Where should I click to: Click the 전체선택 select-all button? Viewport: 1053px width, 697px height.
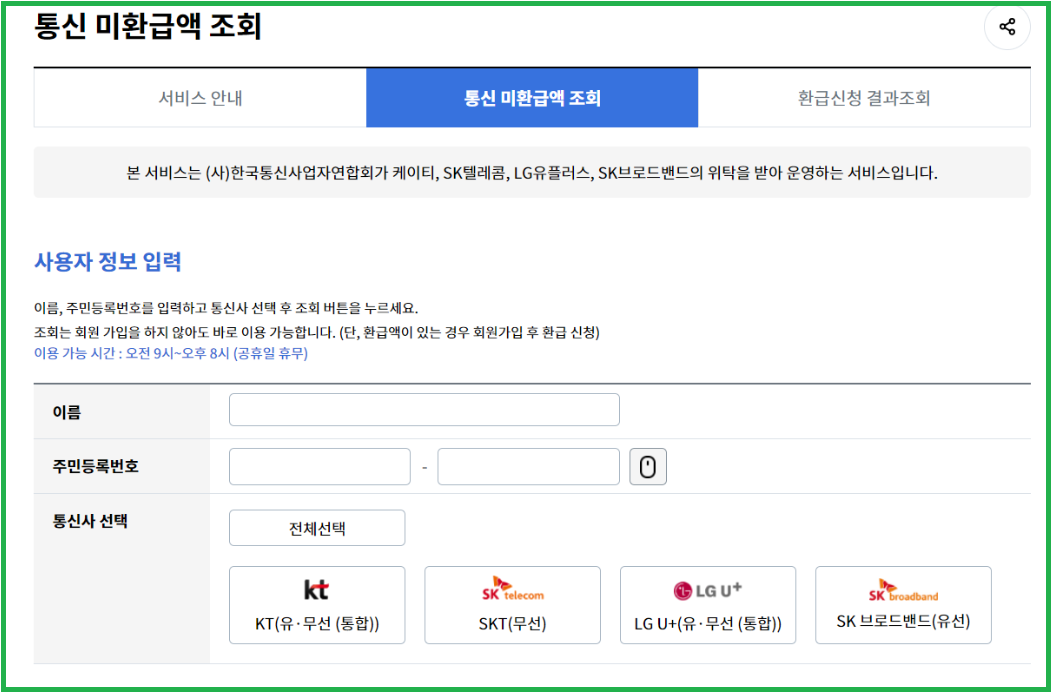point(317,527)
